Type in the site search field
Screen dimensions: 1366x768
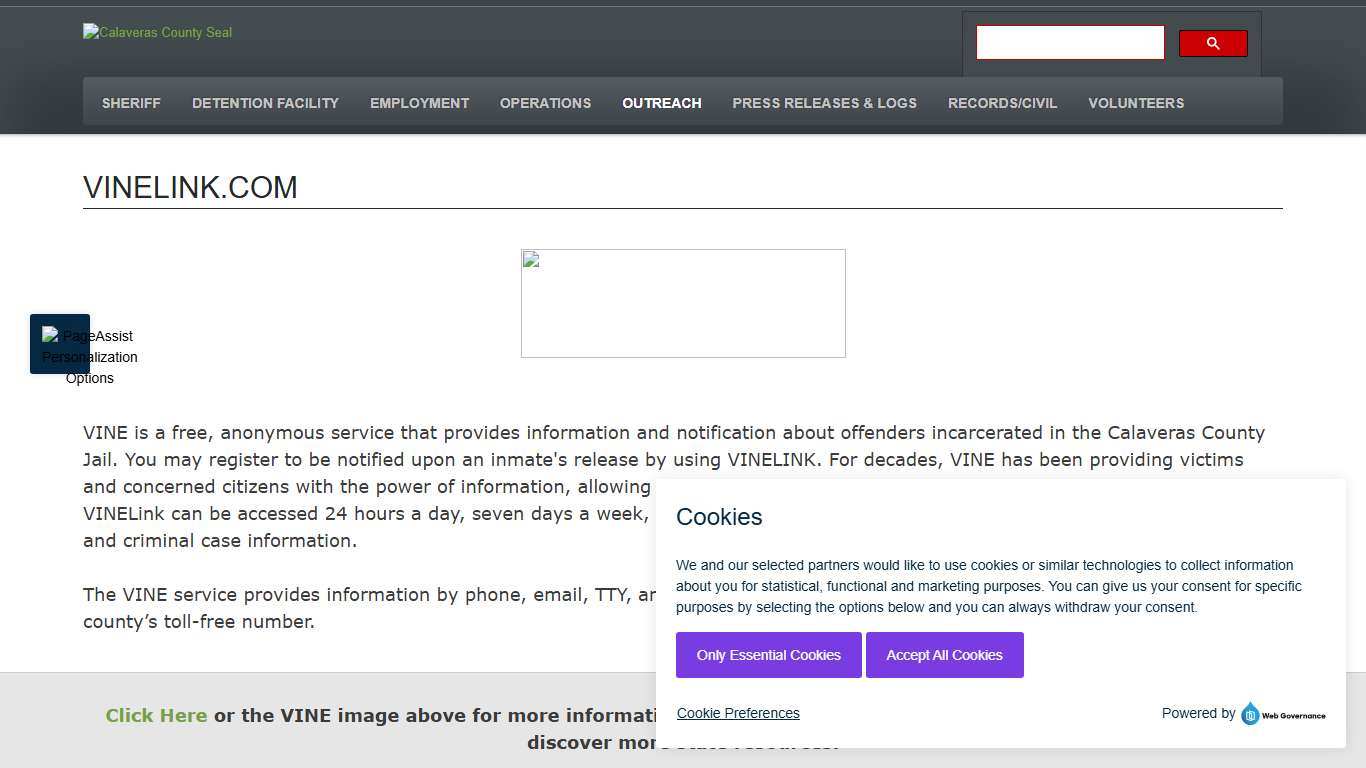(1070, 43)
